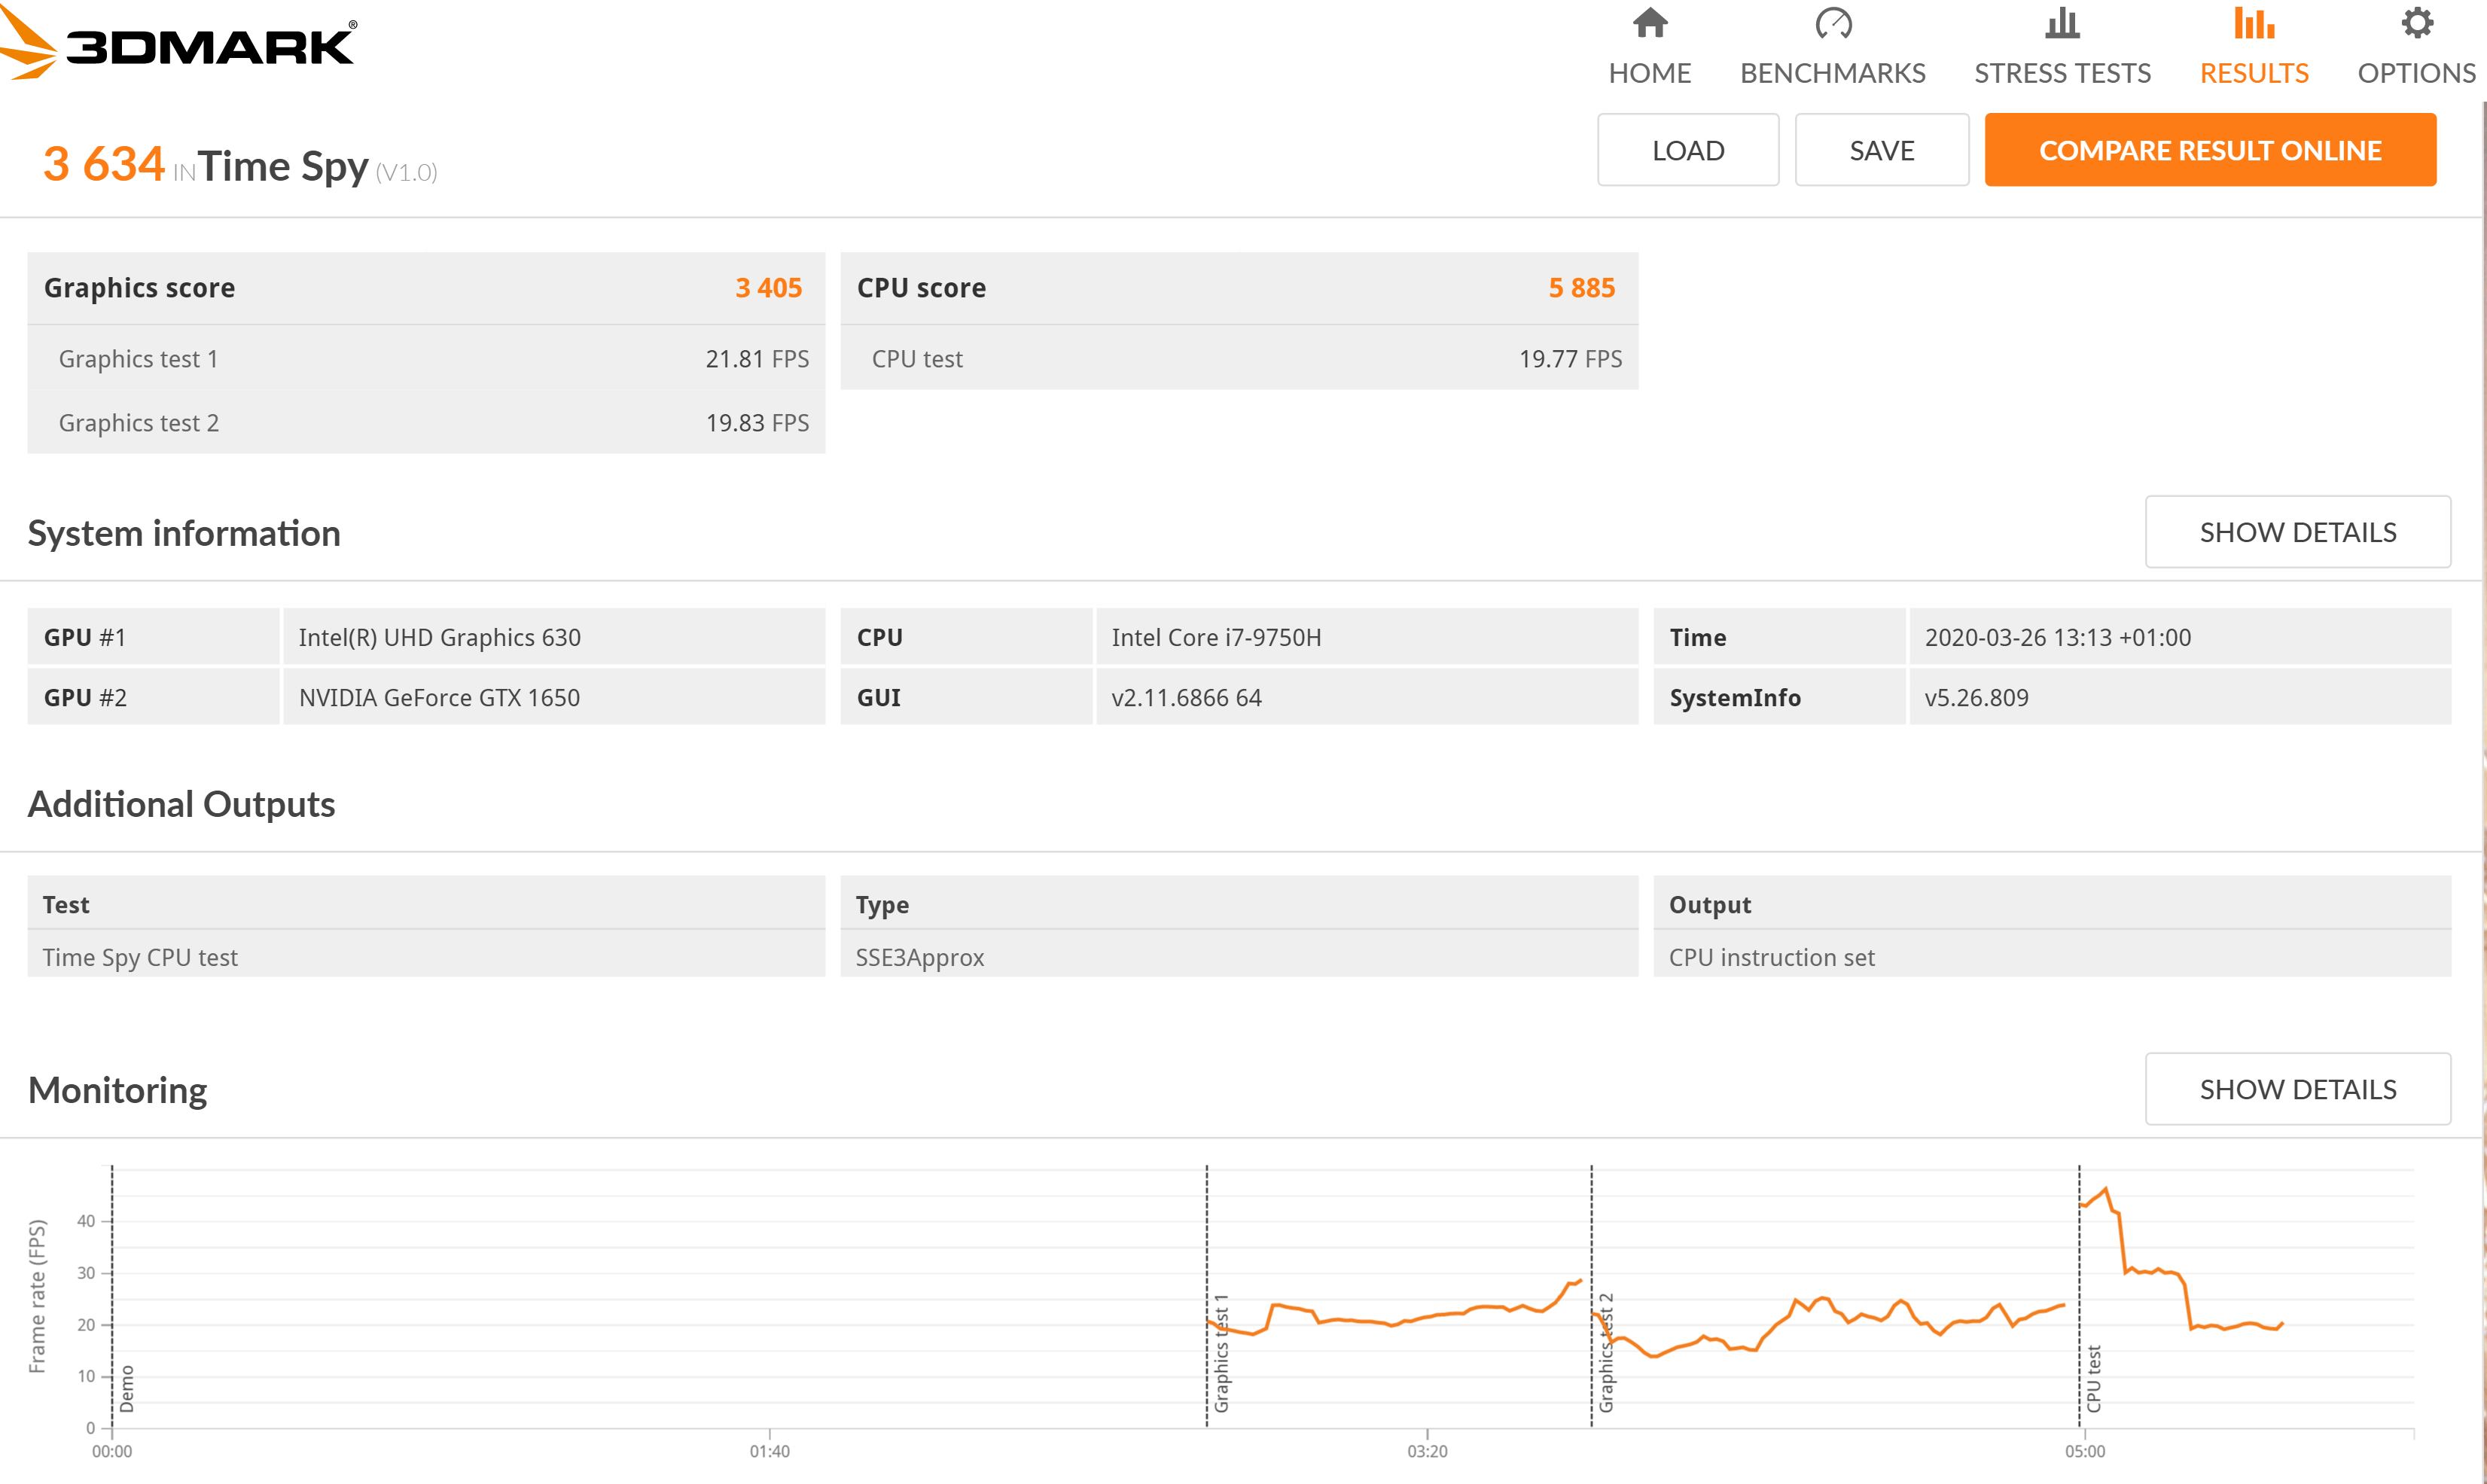Click the CPU score header row
The width and height of the screenshot is (2487, 1484).
[1238, 288]
